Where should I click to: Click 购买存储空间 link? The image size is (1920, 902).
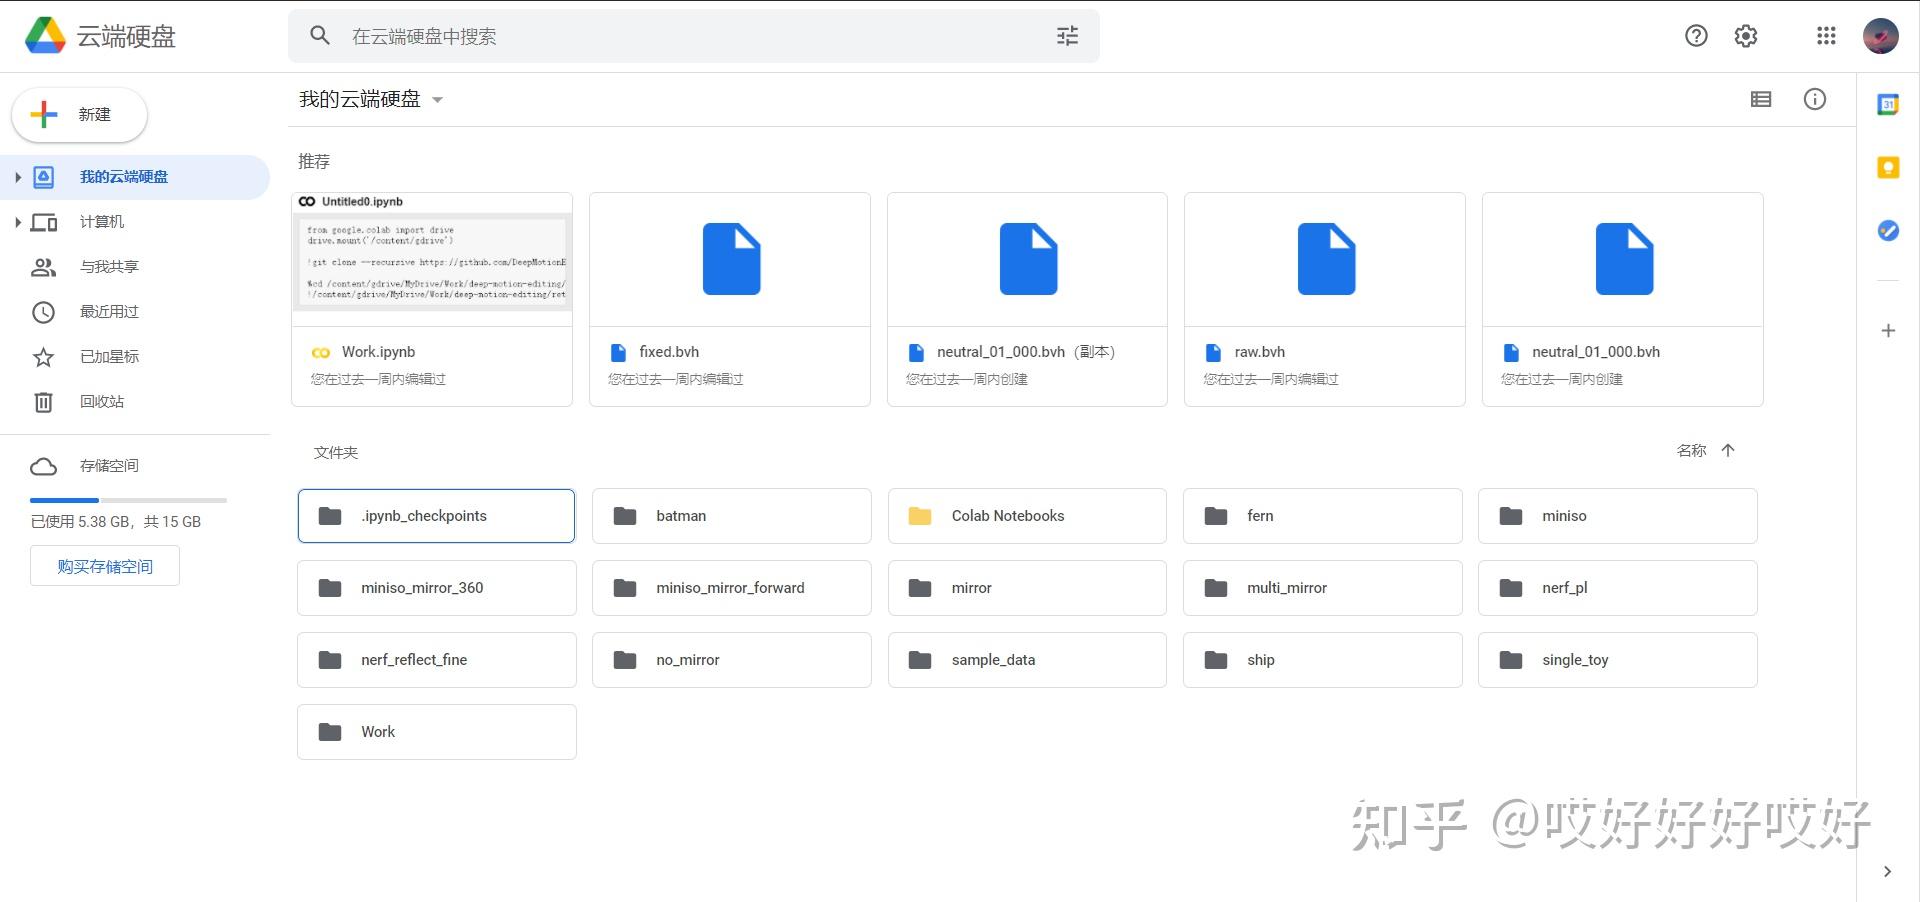tap(104, 565)
